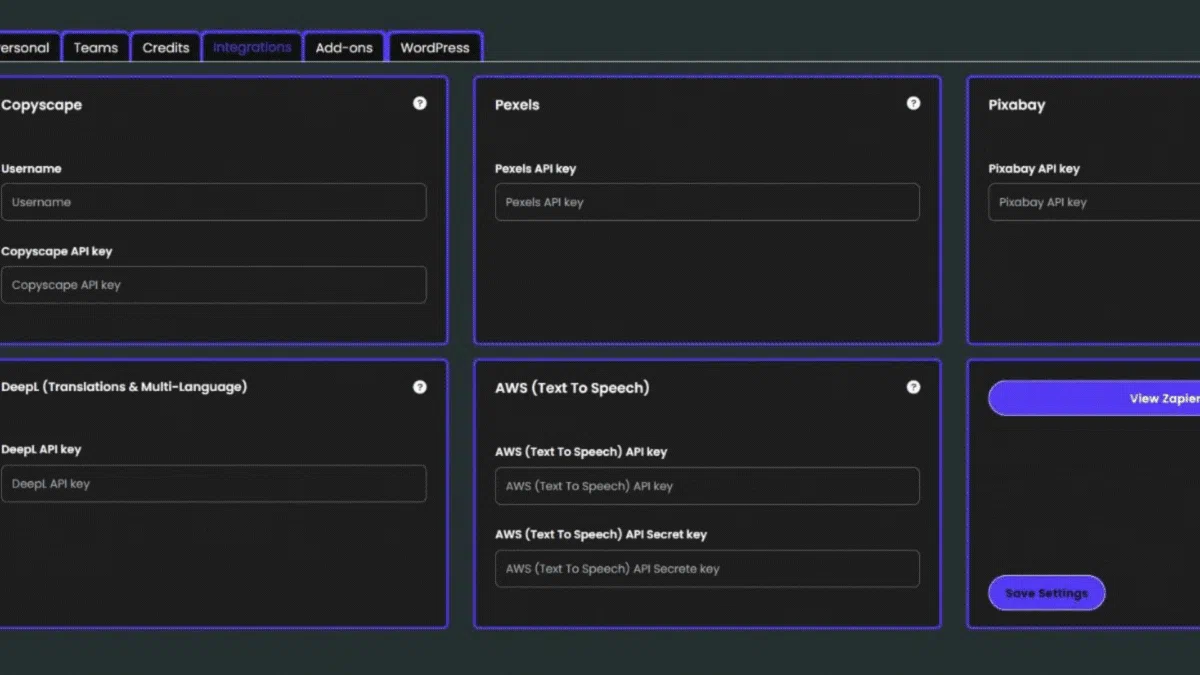The width and height of the screenshot is (1200, 675).
Task: Go to the Add-ons tab
Action: (x=344, y=47)
